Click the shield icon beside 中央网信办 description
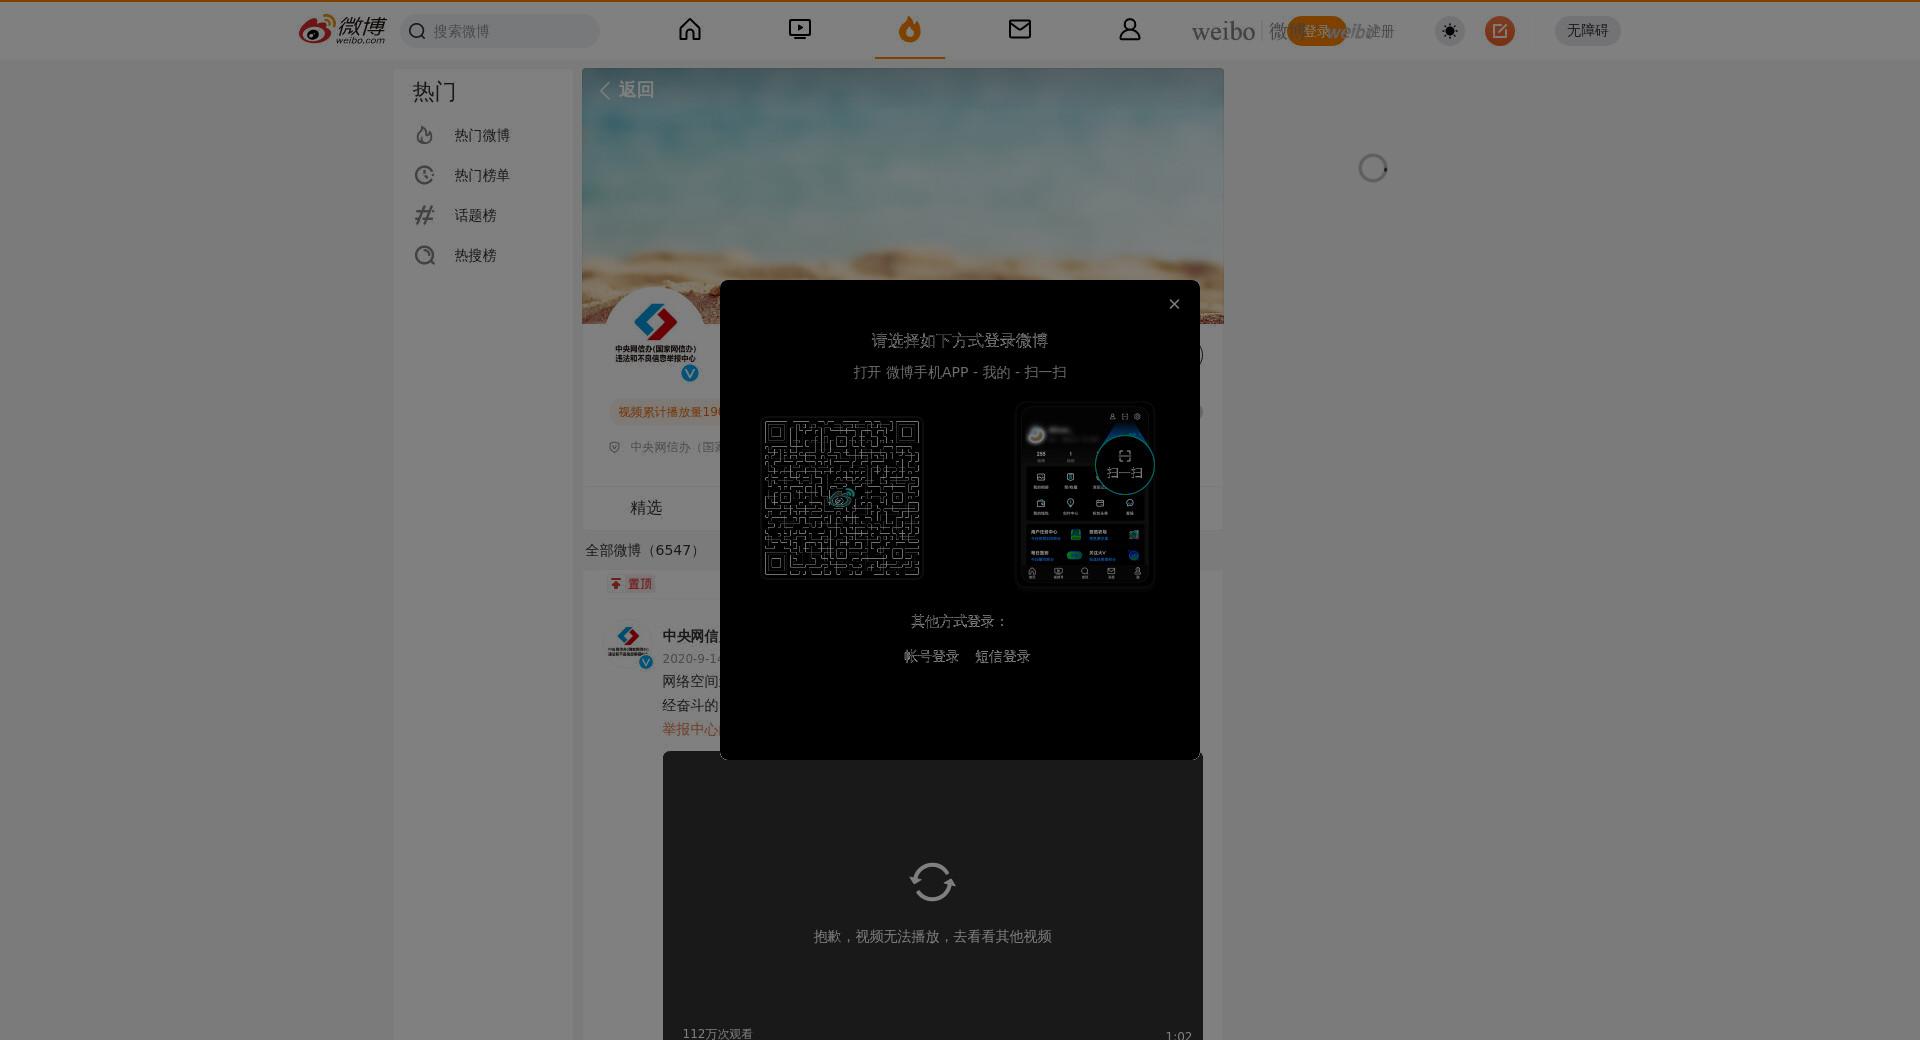This screenshot has height=1040, width=1920. pos(615,447)
